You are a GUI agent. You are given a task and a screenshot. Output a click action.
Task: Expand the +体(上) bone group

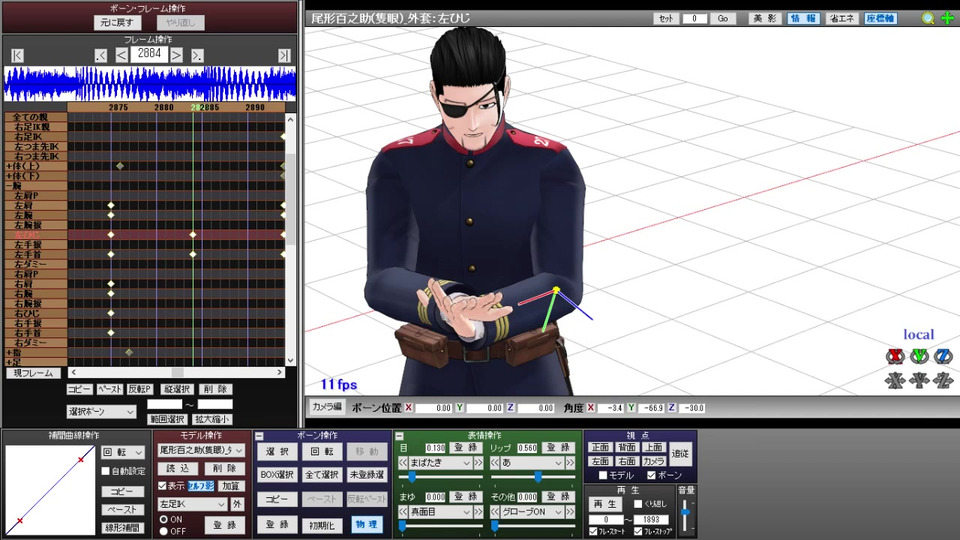9,167
